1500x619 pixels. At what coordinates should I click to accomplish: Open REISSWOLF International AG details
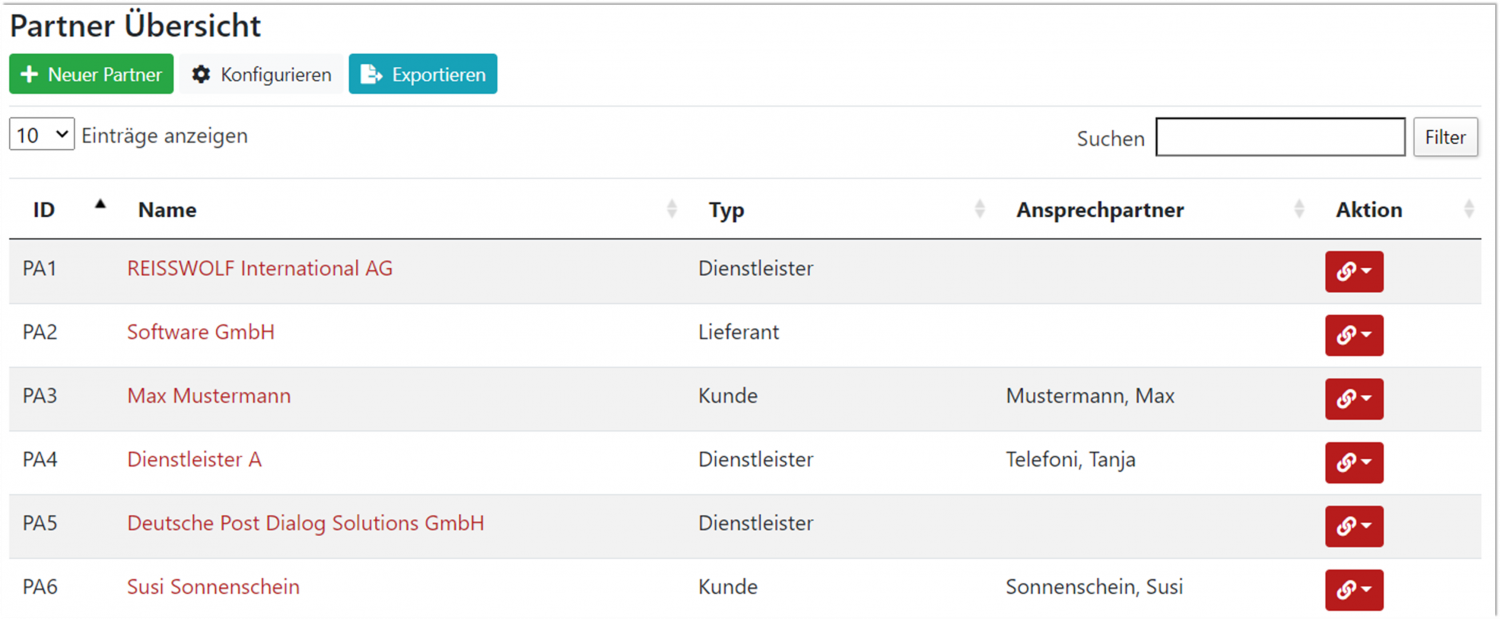coord(259,269)
